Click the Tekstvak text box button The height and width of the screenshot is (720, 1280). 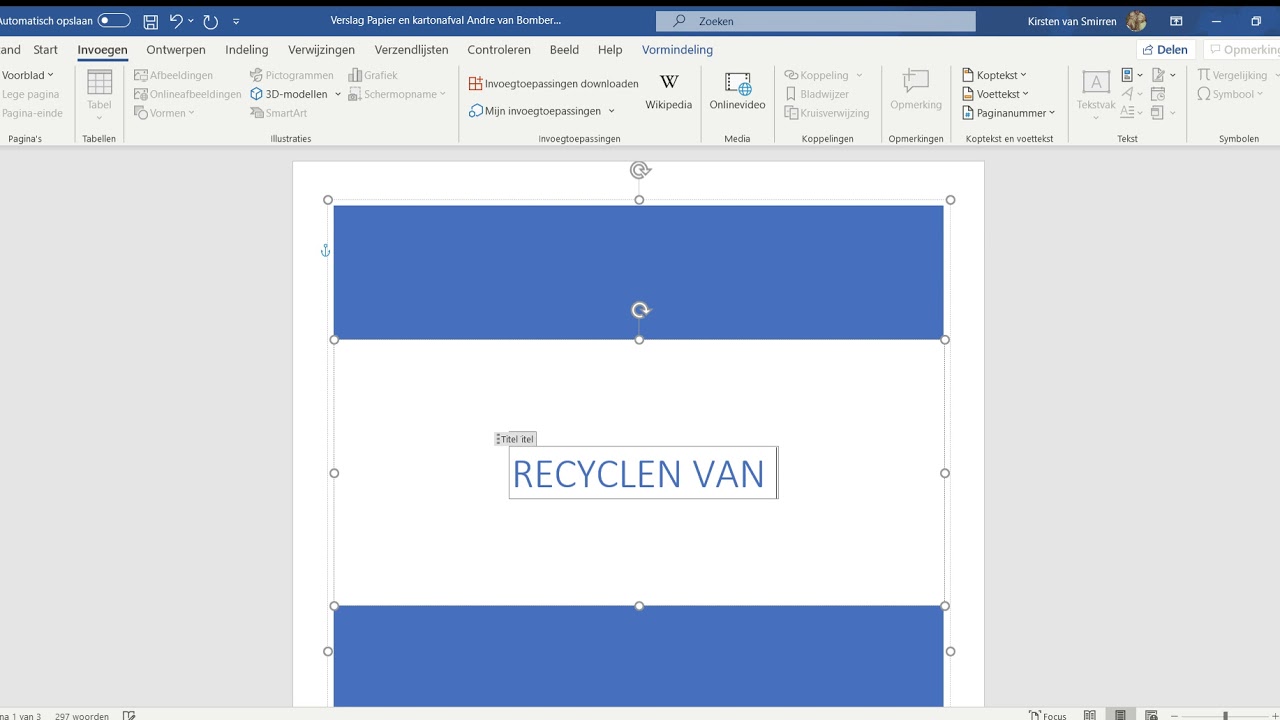click(x=1096, y=94)
